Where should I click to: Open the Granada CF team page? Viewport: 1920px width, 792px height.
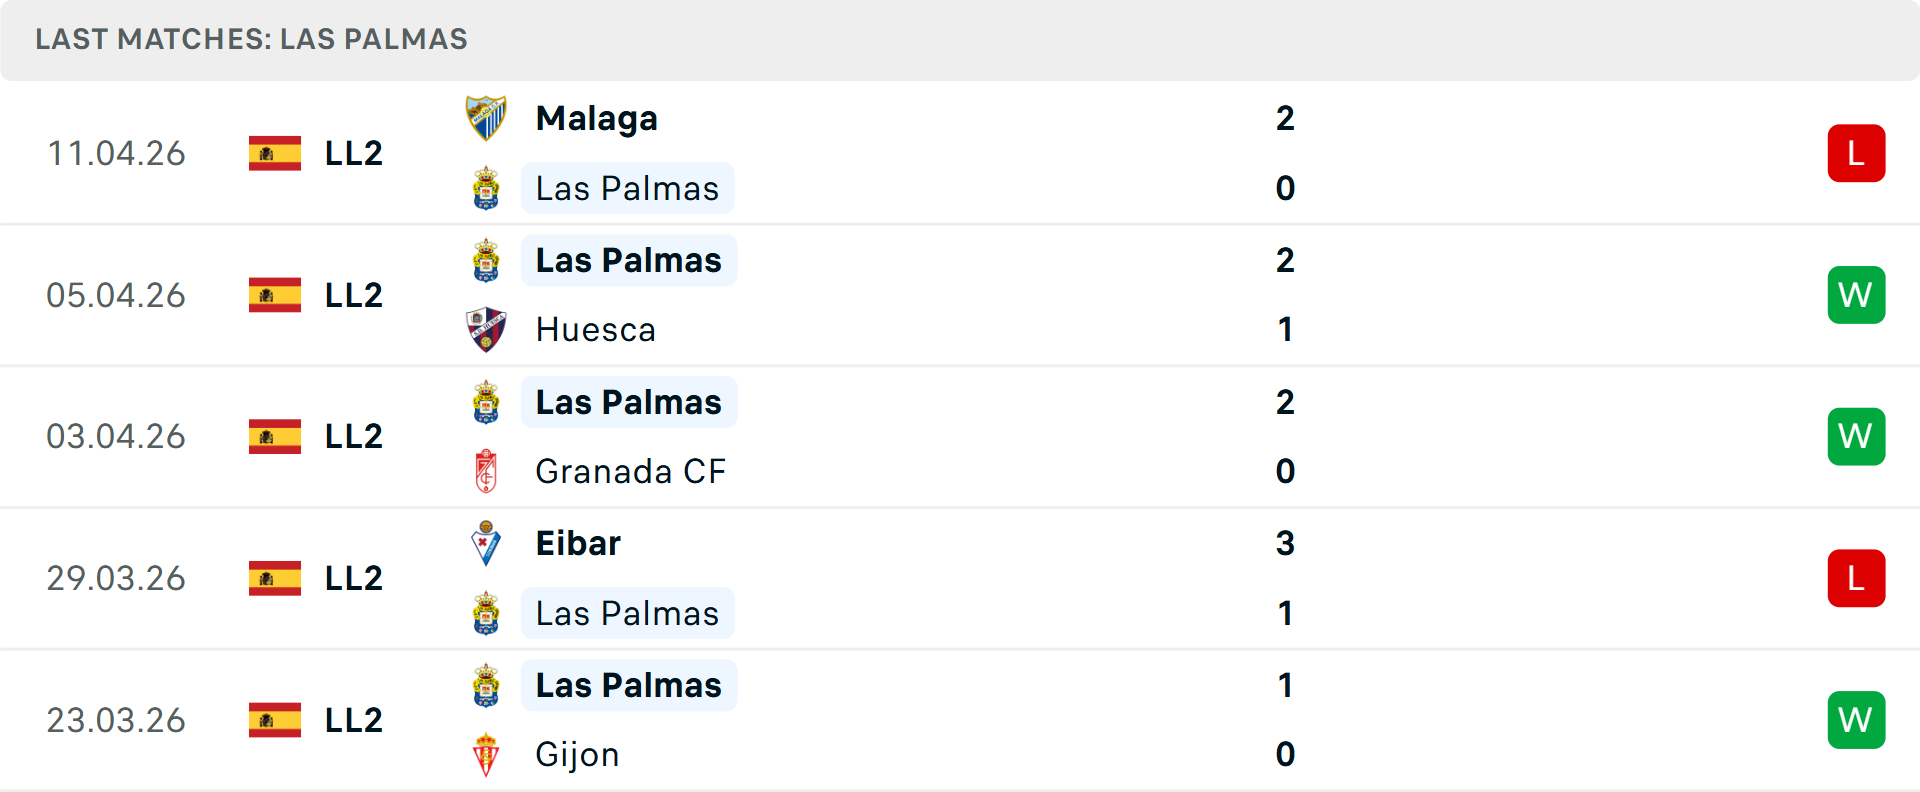point(630,471)
